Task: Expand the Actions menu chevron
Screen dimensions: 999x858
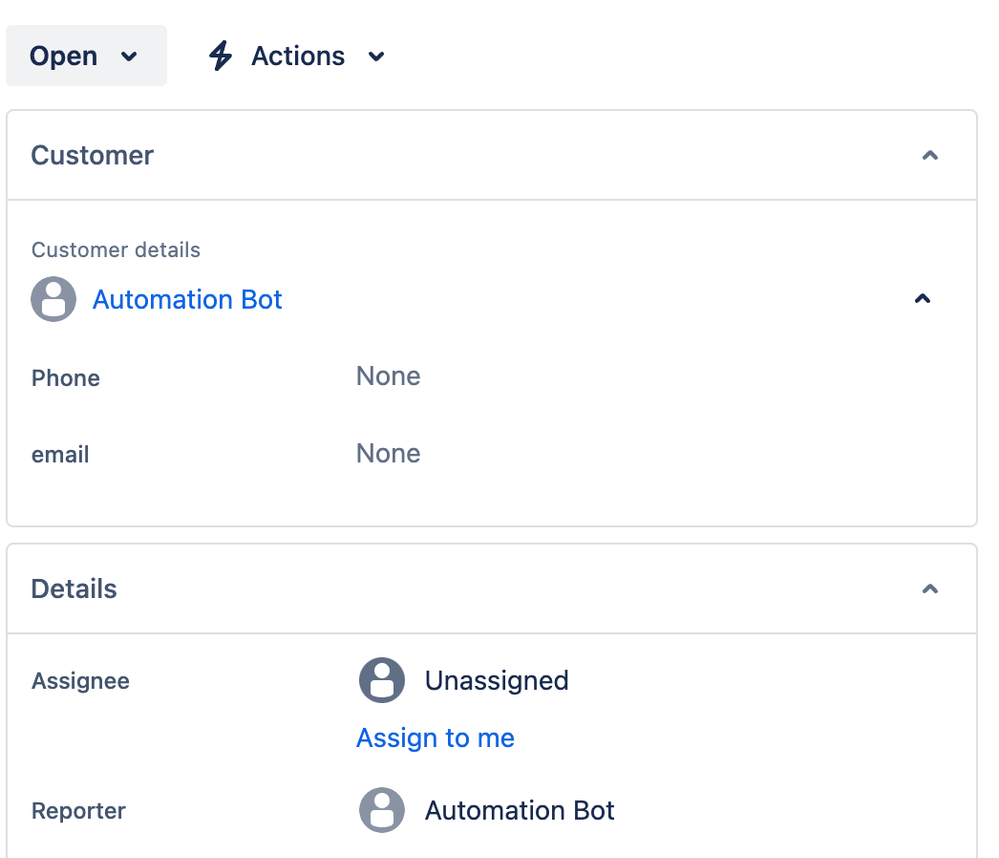Action: [376, 57]
